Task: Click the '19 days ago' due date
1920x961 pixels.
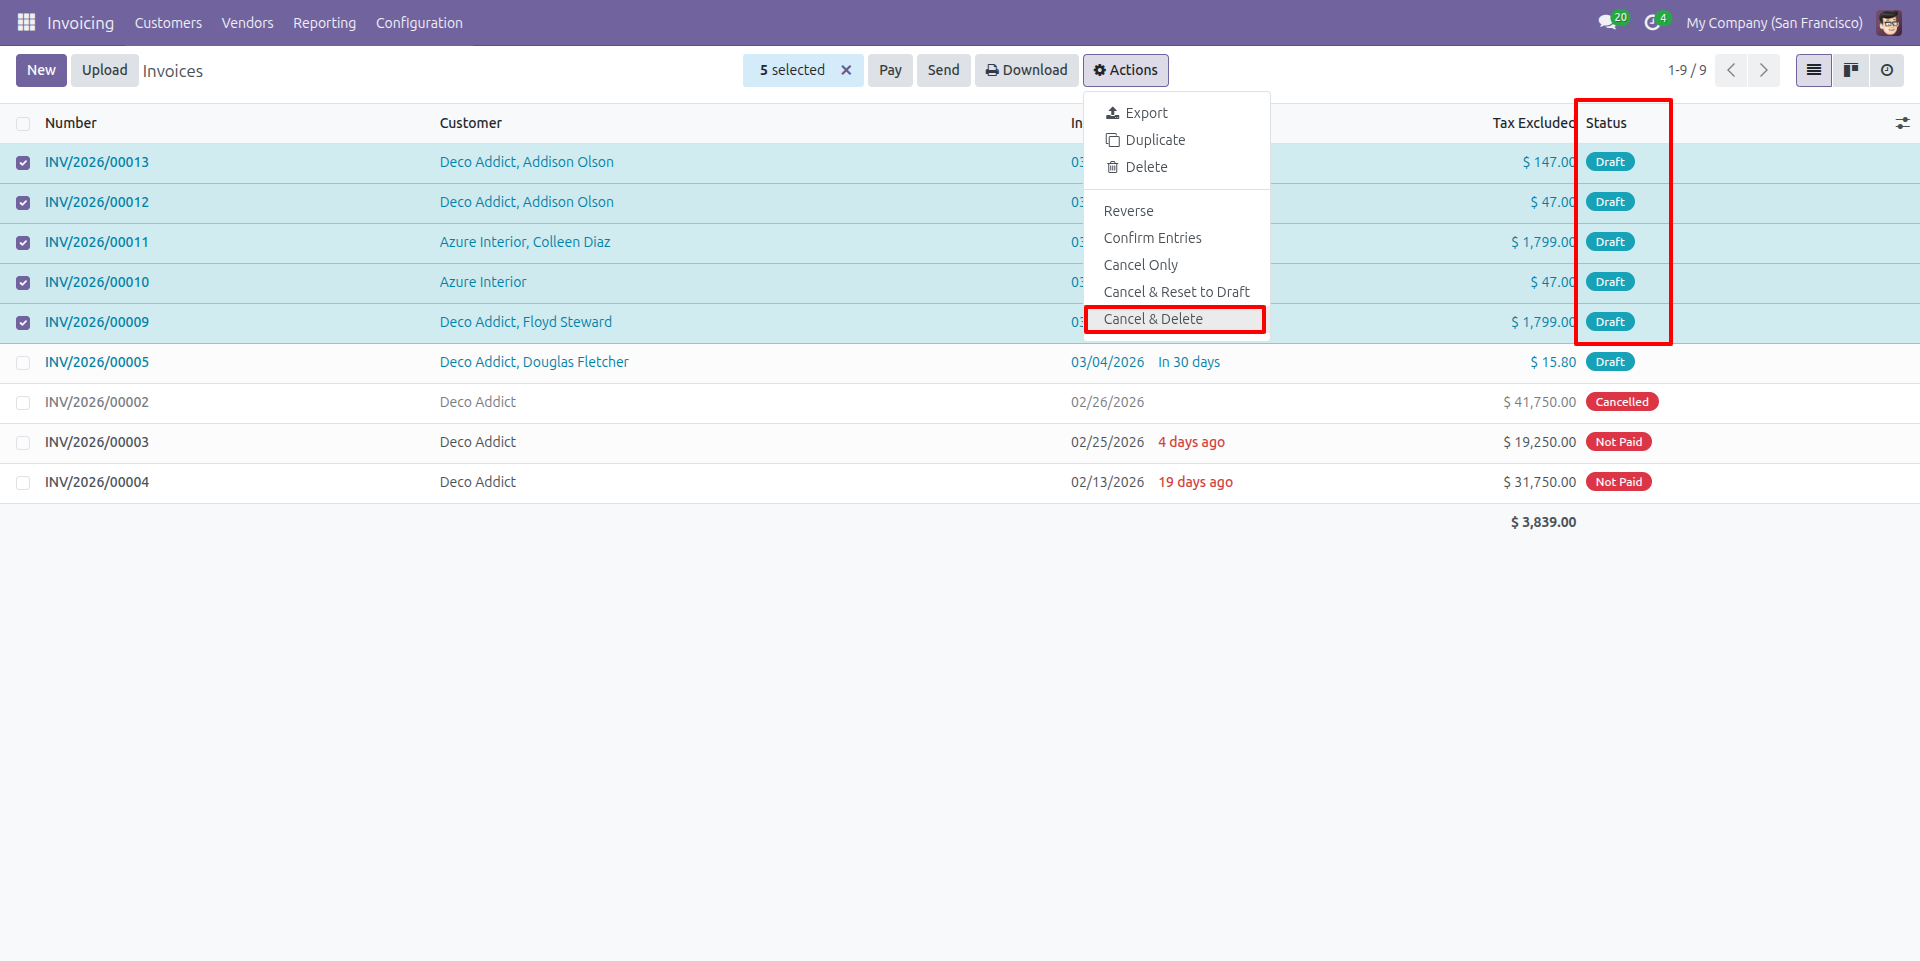Action: 1195,482
